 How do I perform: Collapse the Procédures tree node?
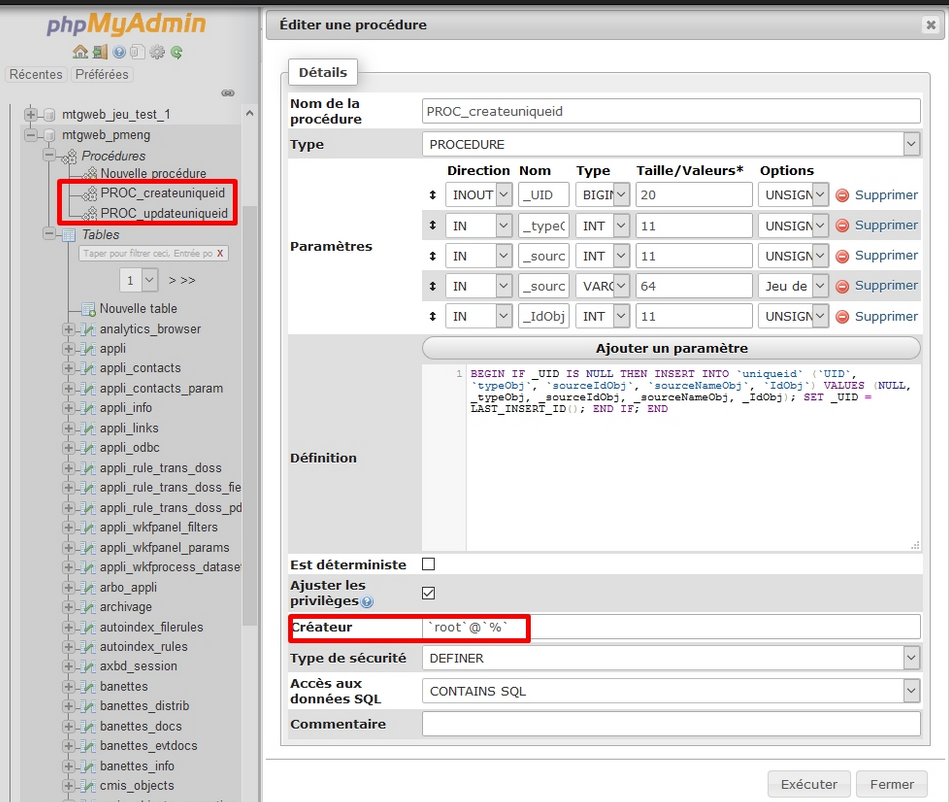[x=49, y=156]
